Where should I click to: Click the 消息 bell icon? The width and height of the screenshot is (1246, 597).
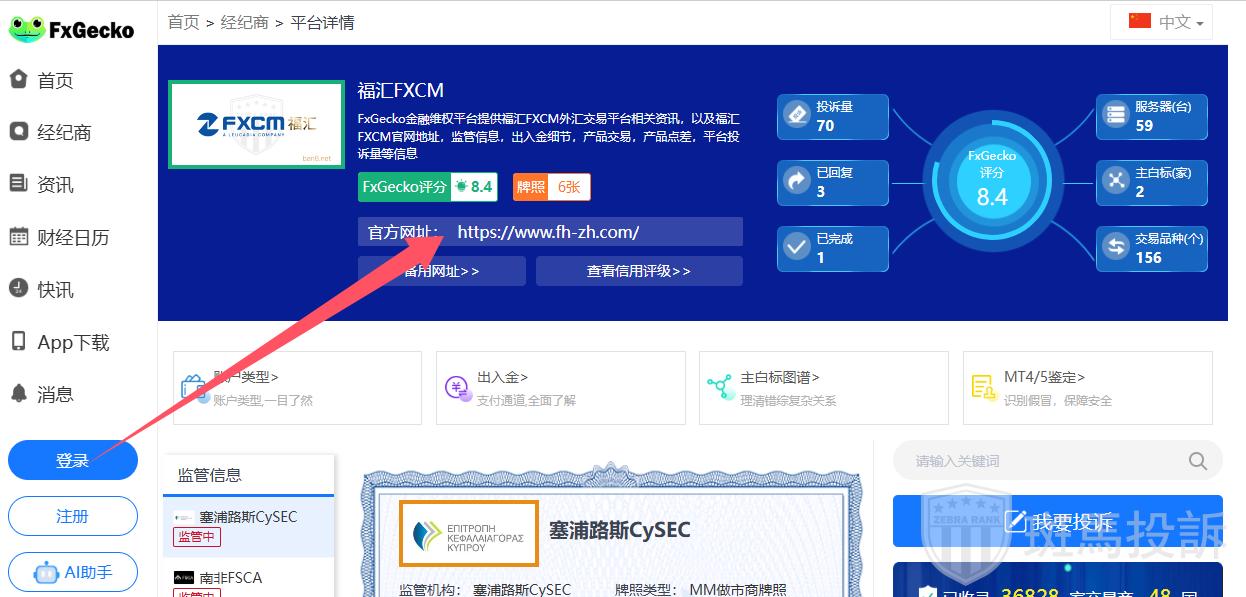[19, 394]
